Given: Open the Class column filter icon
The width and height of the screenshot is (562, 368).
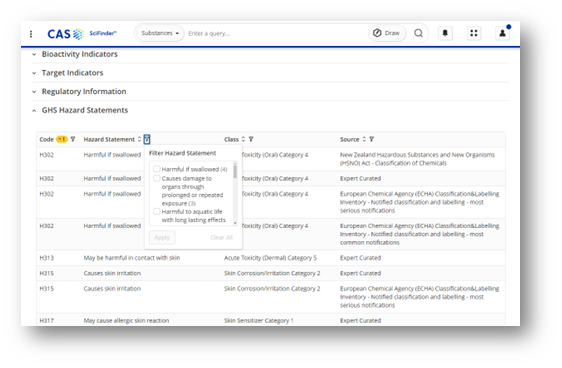Looking at the screenshot, I should (x=251, y=139).
